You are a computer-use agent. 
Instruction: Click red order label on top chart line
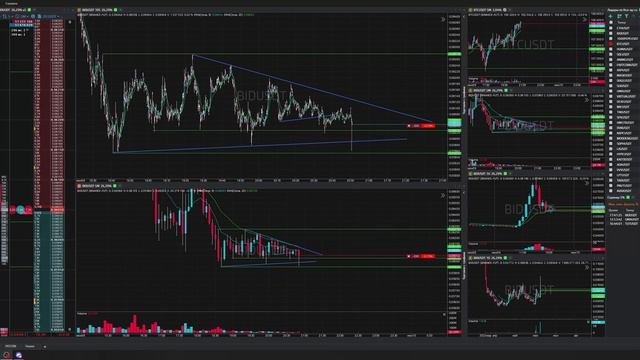pyautogui.click(x=428, y=126)
